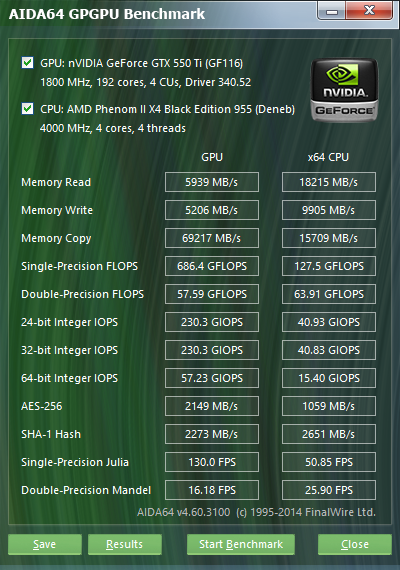Click the NVIDIA GeForce logo

coord(344,90)
